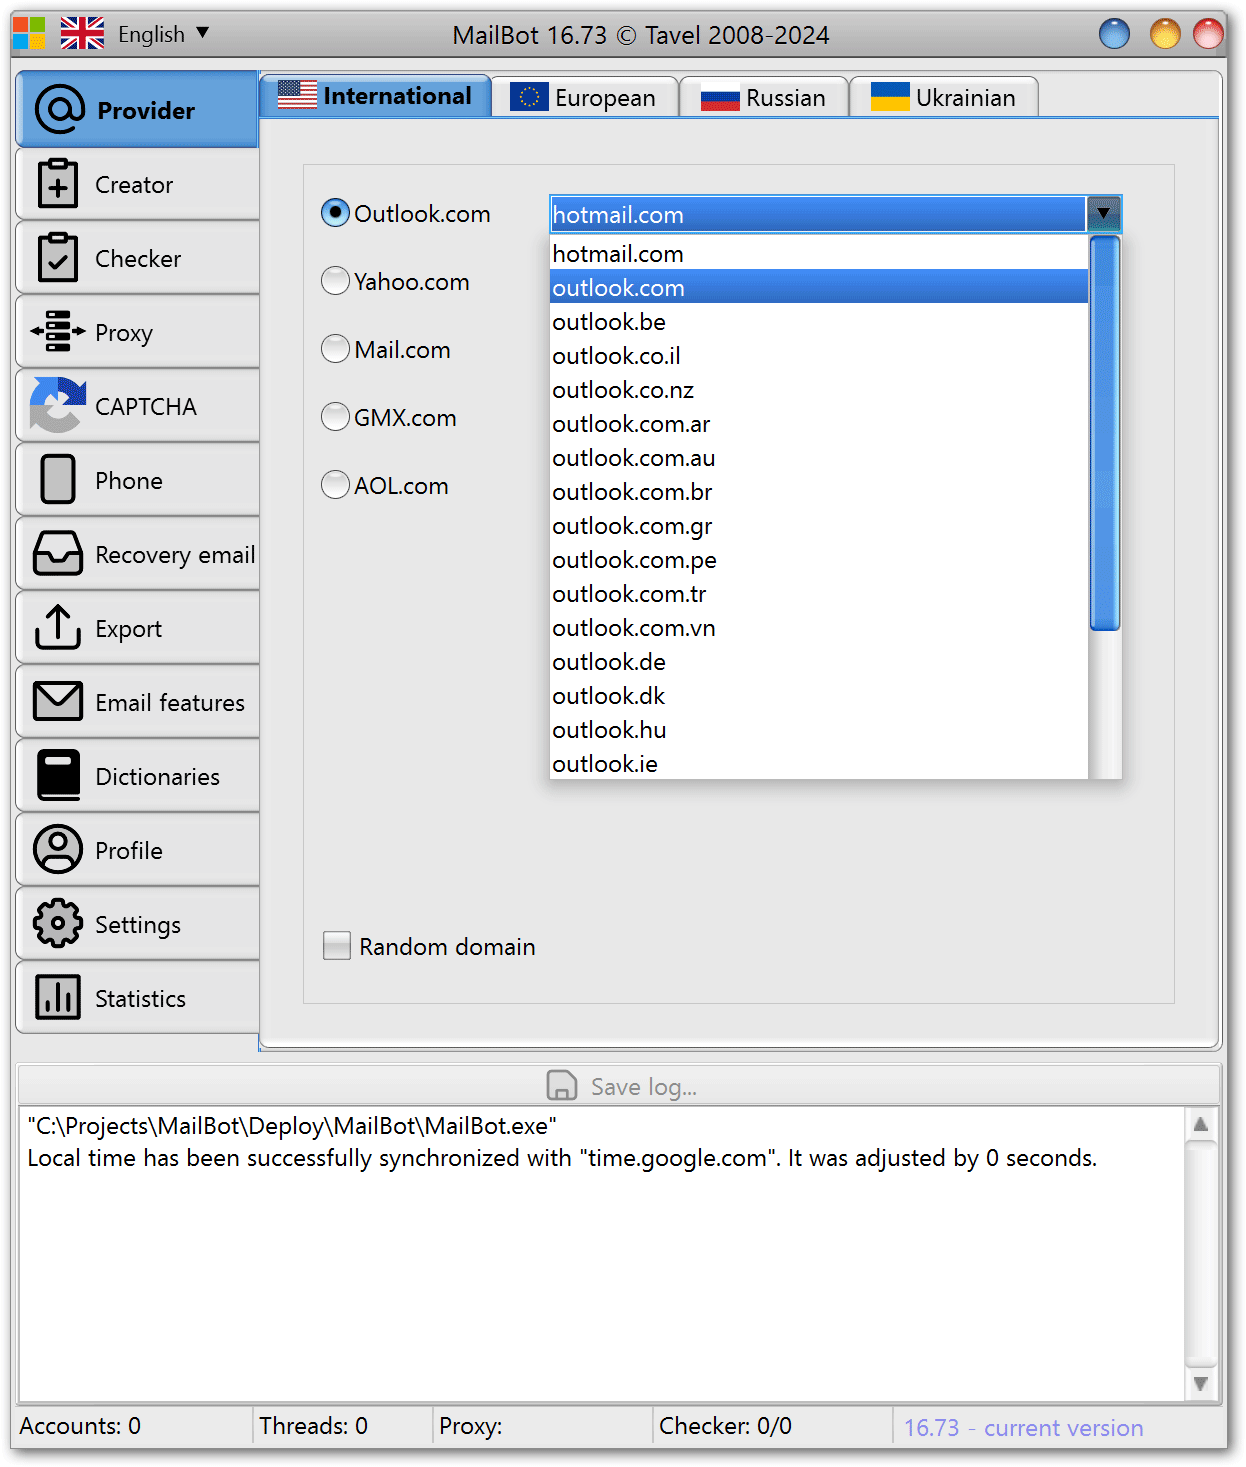Select the AOL.com radio button
The image size is (1246, 1467).
(x=335, y=485)
